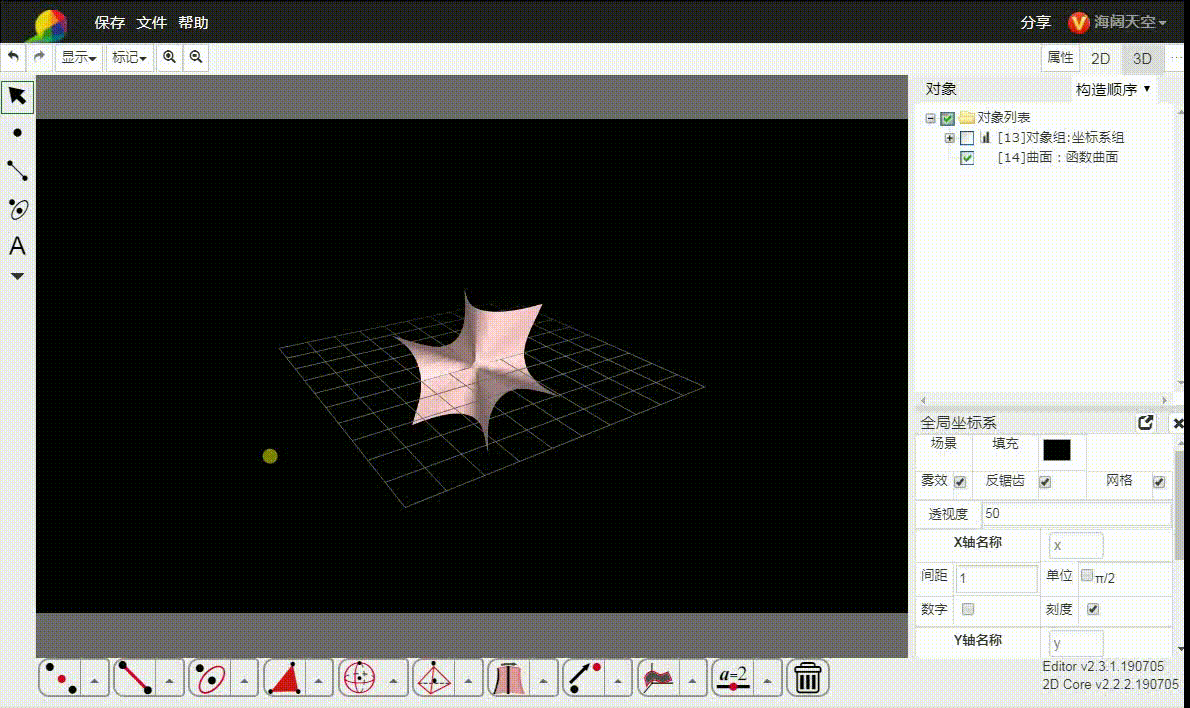
Task: Toggle the 雾效 fog checkbox
Action: (x=960, y=482)
